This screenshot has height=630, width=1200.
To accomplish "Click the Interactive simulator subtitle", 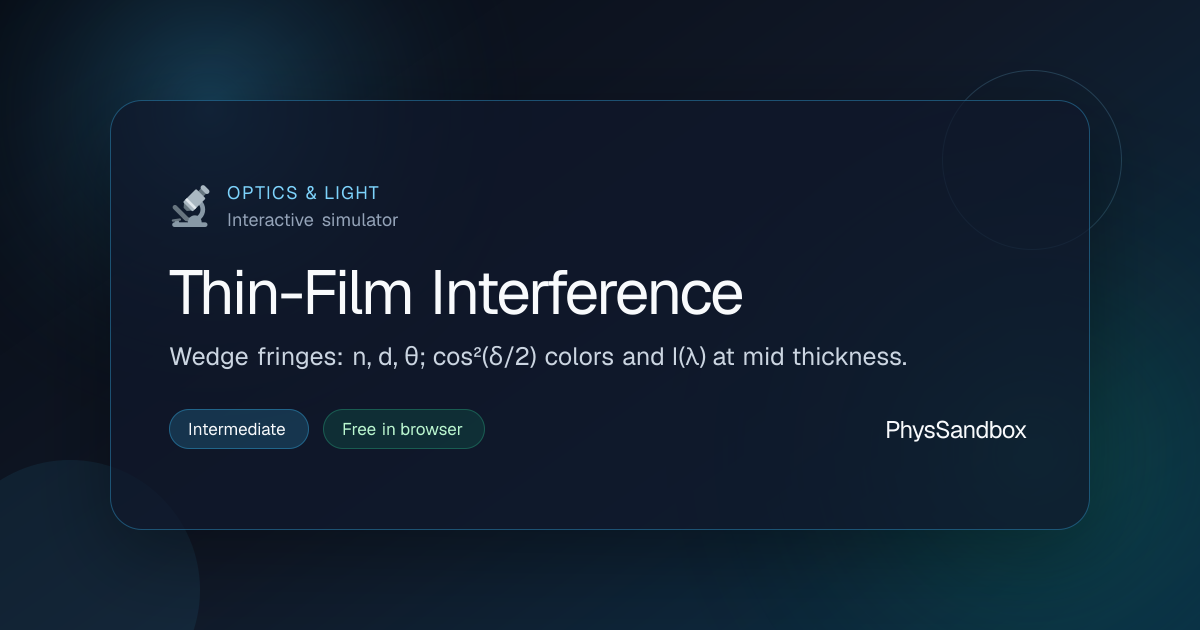I will (312, 220).
